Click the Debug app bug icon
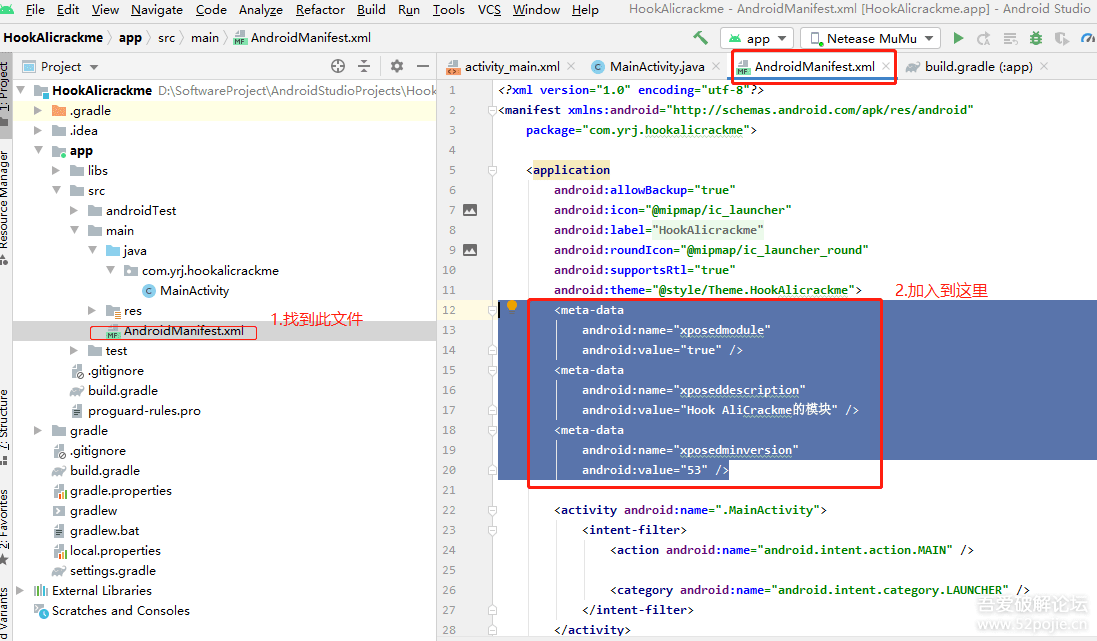The width and height of the screenshot is (1097, 641). 1036,38
